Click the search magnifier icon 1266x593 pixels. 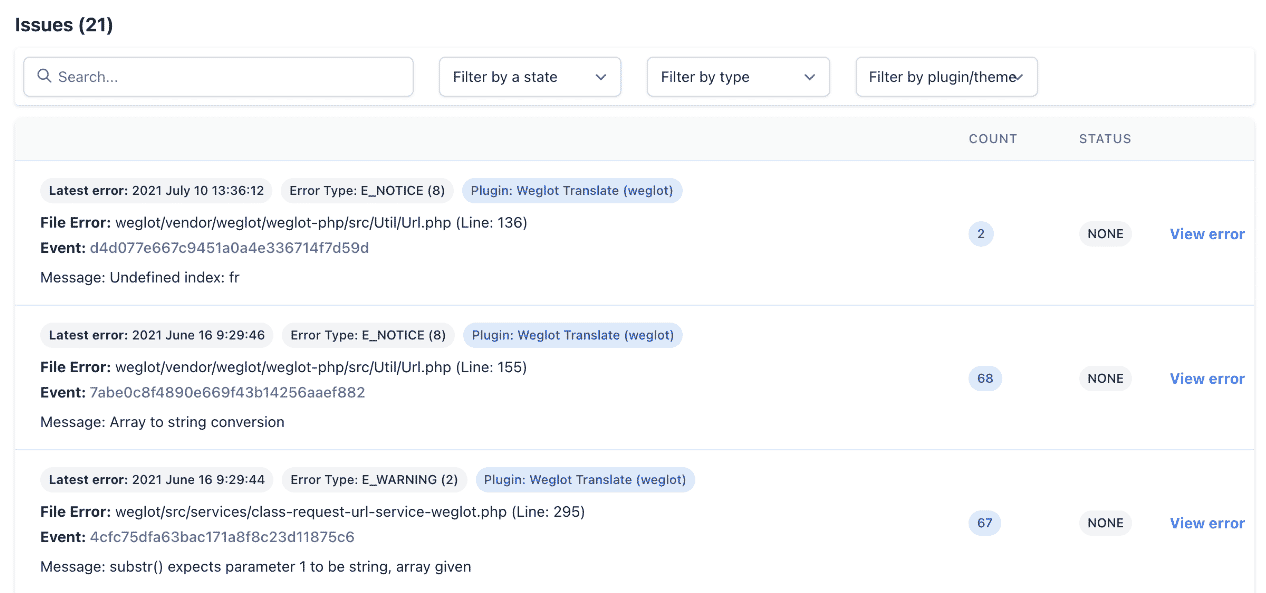pos(44,76)
